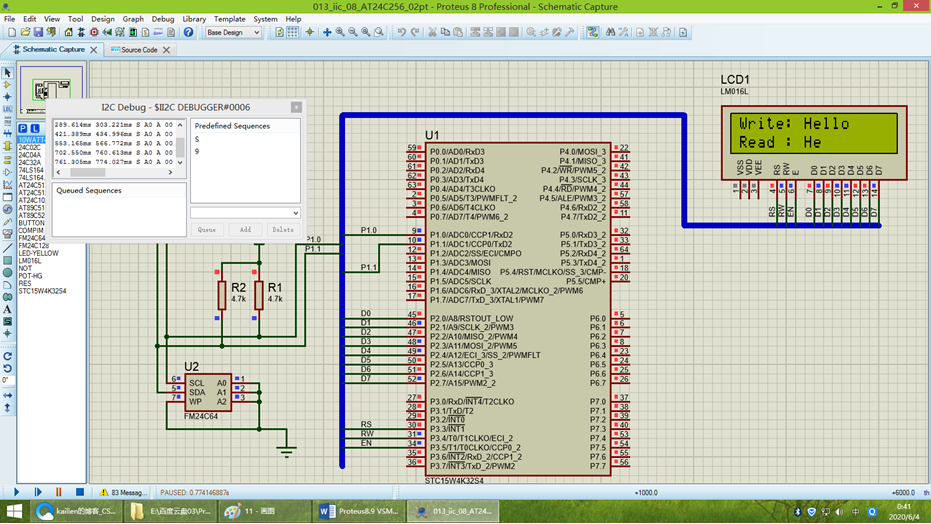Click the schematic overview thumbnail
This screenshot has width=931, height=524.
tap(51, 90)
